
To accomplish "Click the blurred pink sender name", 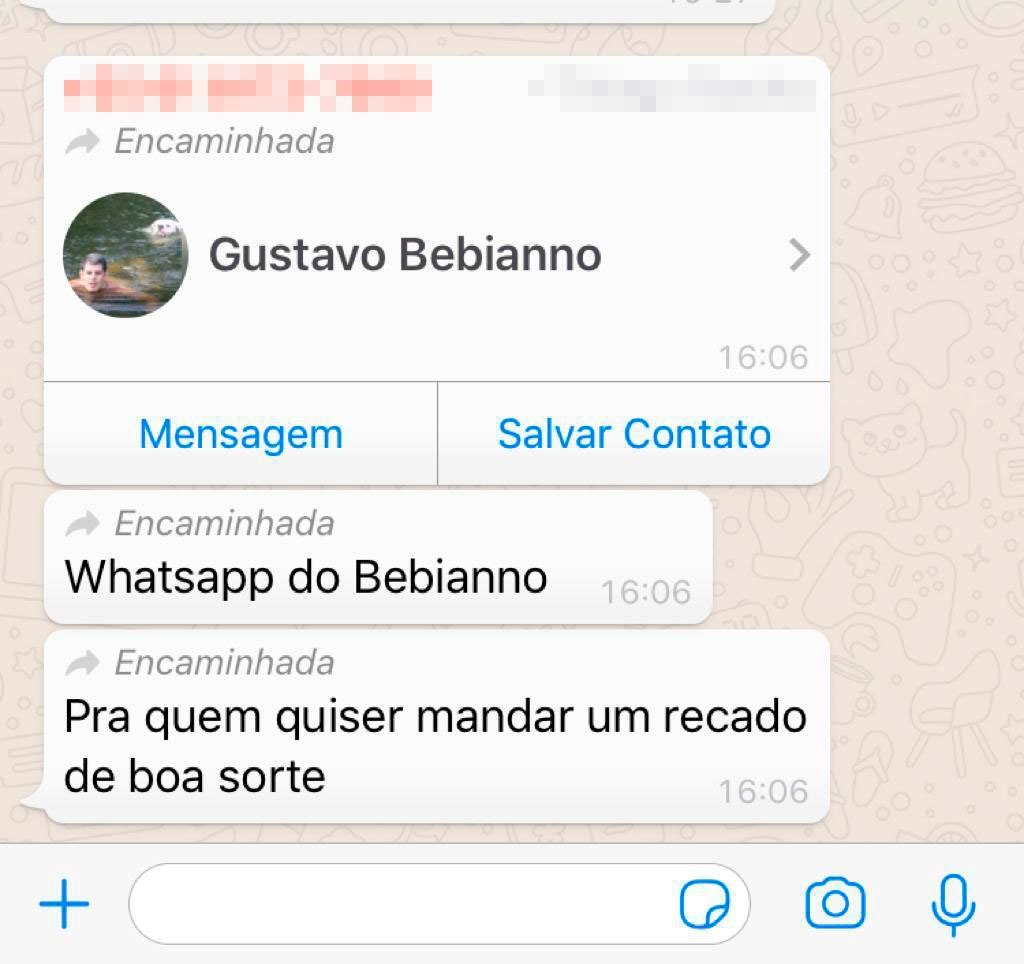I will click(x=248, y=88).
